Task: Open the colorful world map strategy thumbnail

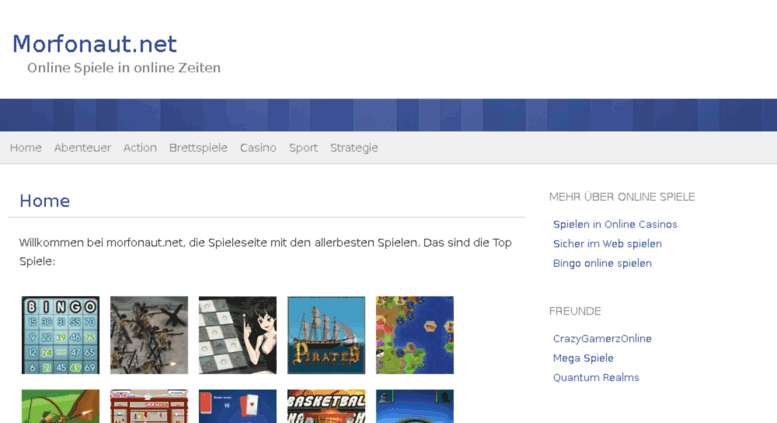Action: [x=415, y=335]
